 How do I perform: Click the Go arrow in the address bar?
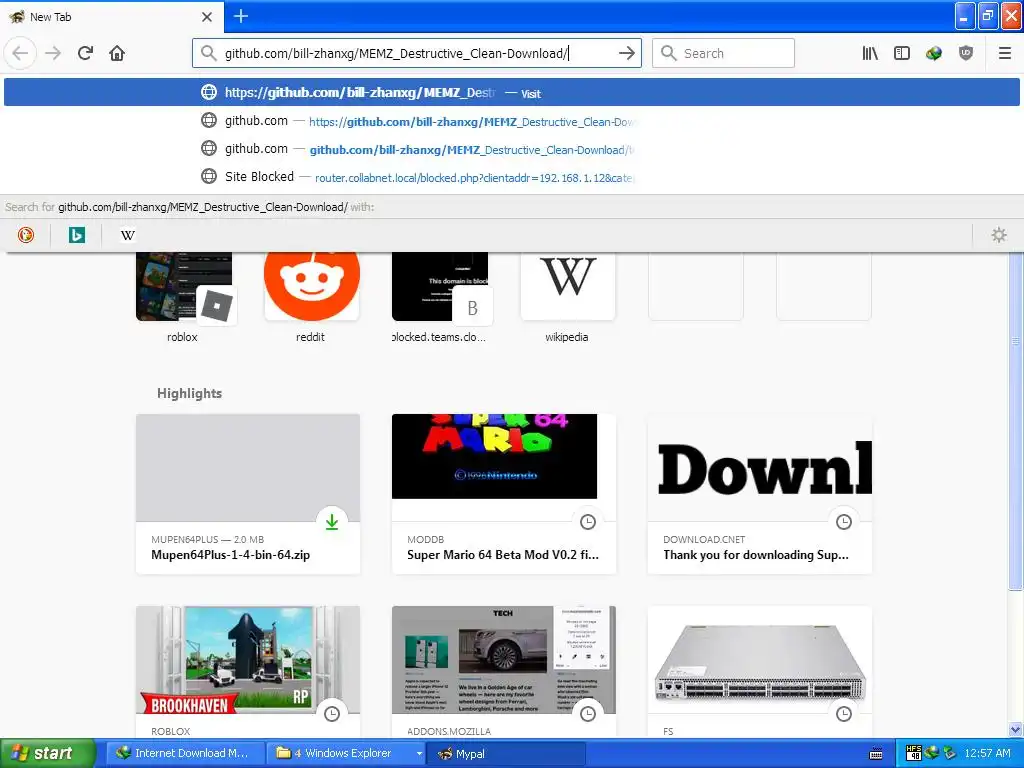626,53
